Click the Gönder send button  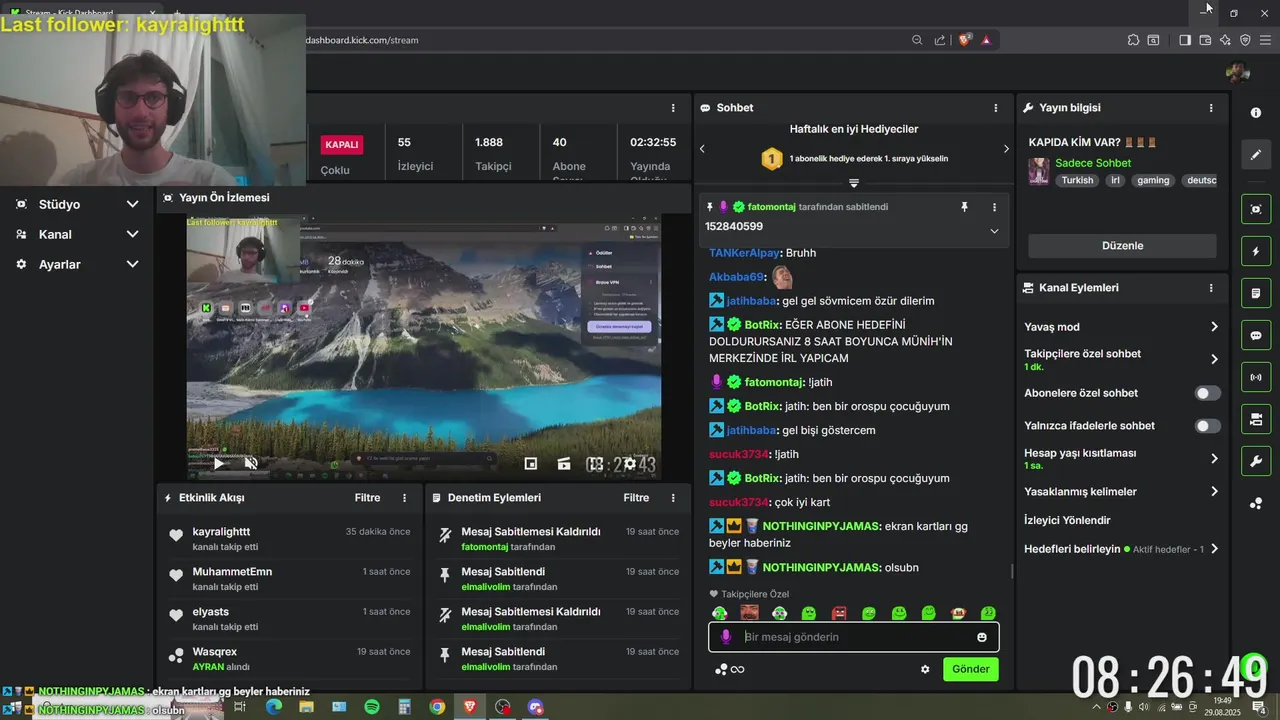(x=970, y=669)
